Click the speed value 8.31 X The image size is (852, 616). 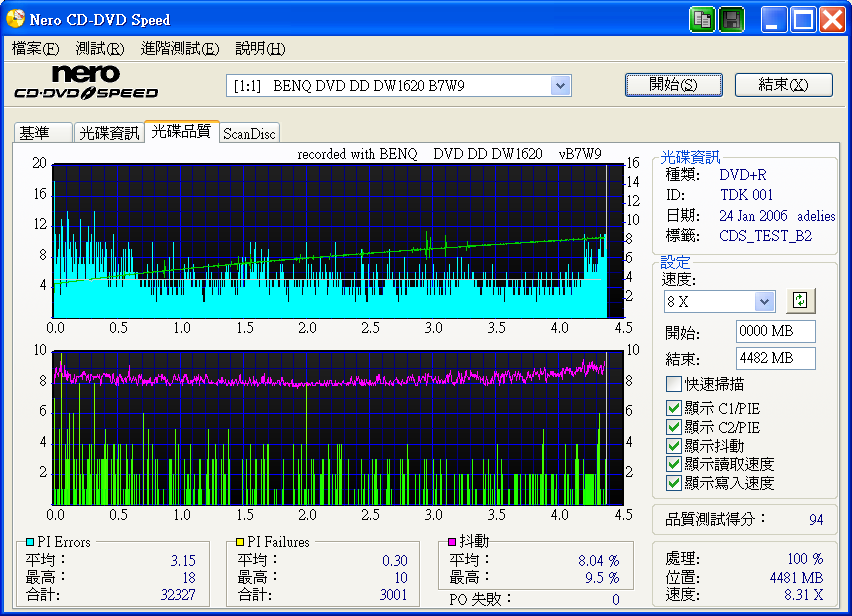(803, 595)
